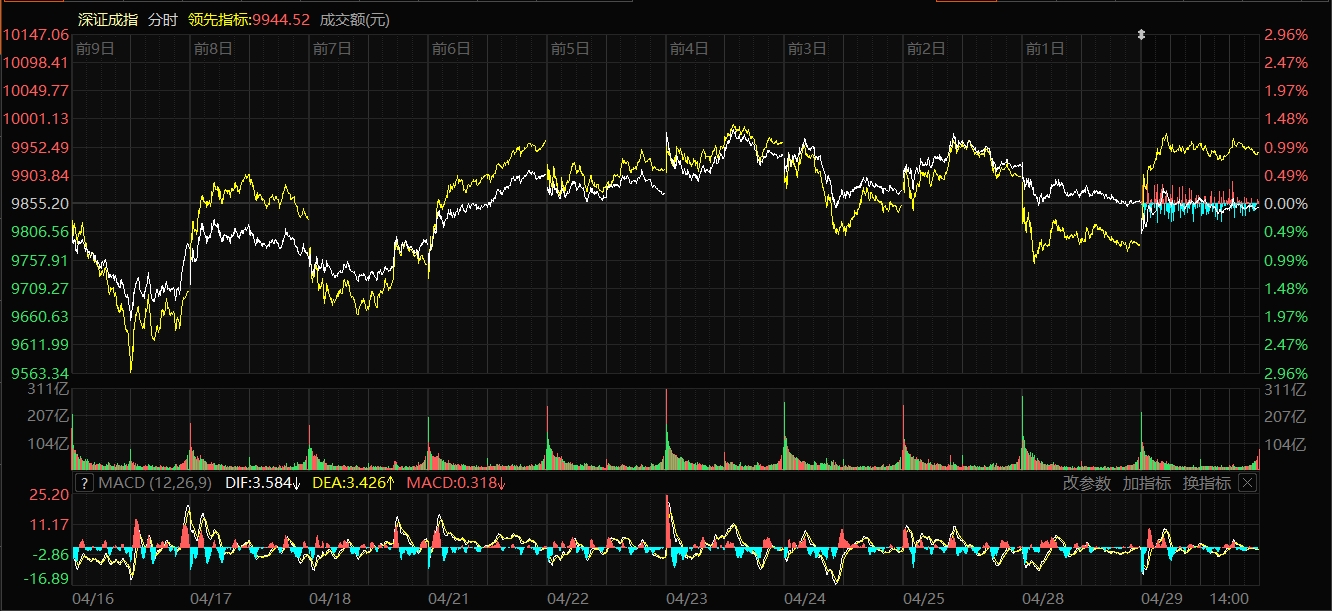Click the 04/21 date on the time axis

[449, 598]
